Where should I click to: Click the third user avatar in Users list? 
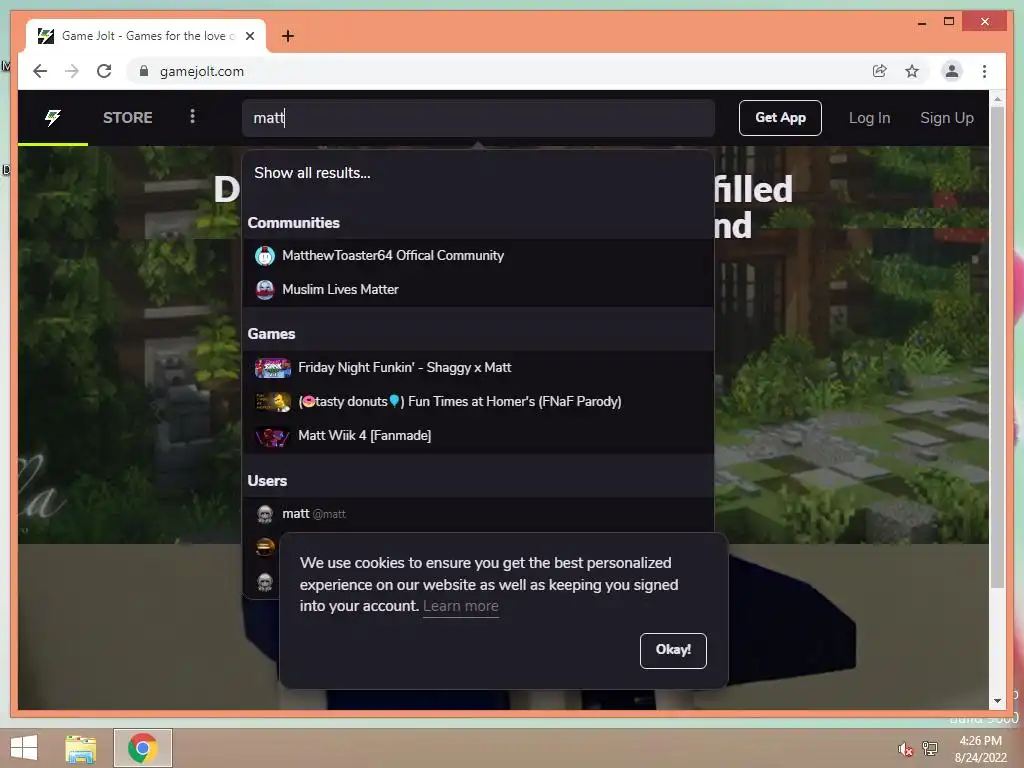point(264,581)
